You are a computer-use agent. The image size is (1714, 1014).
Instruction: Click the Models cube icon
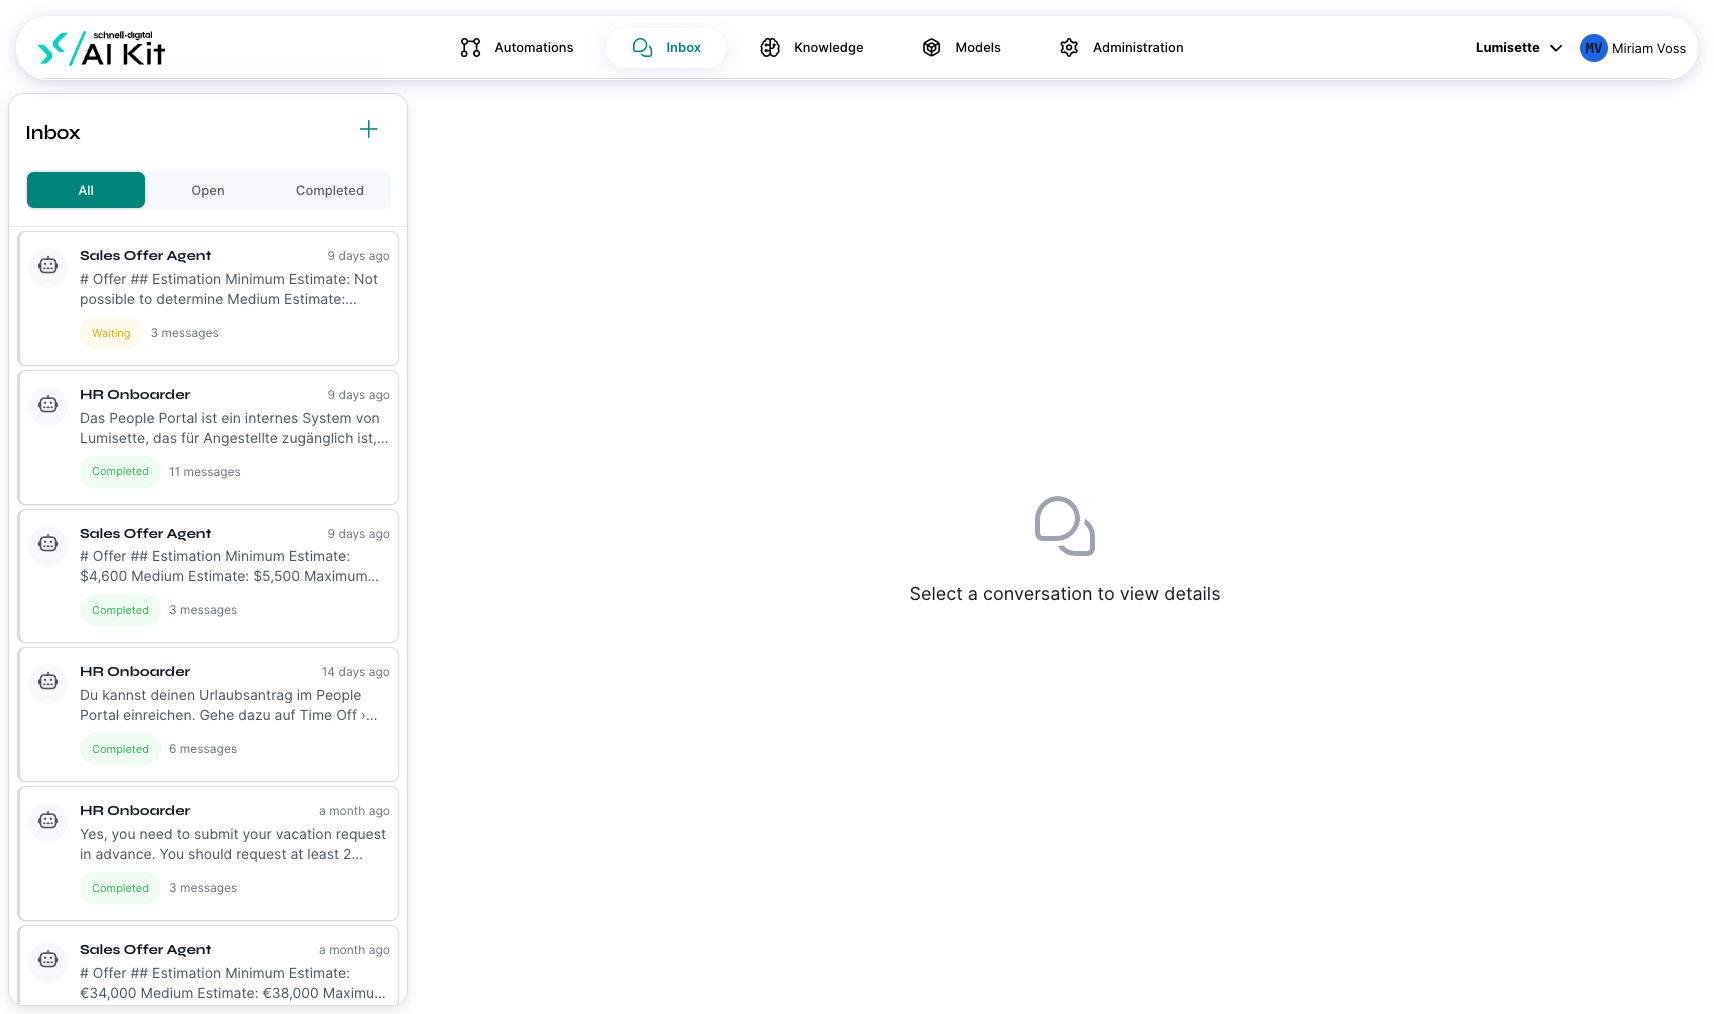(931, 47)
